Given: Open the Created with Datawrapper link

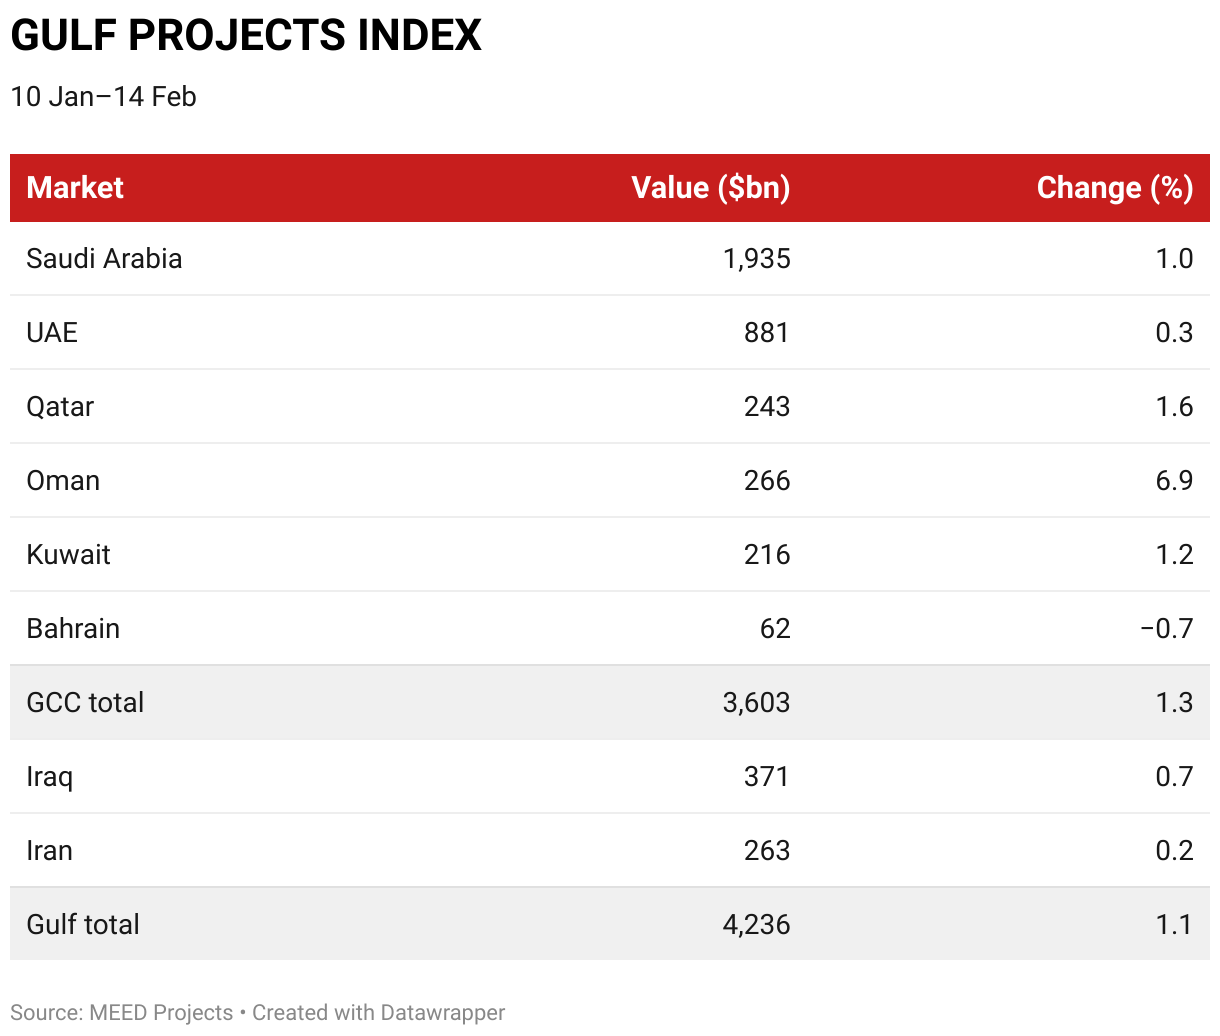Looking at the screenshot, I should point(378,1013).
